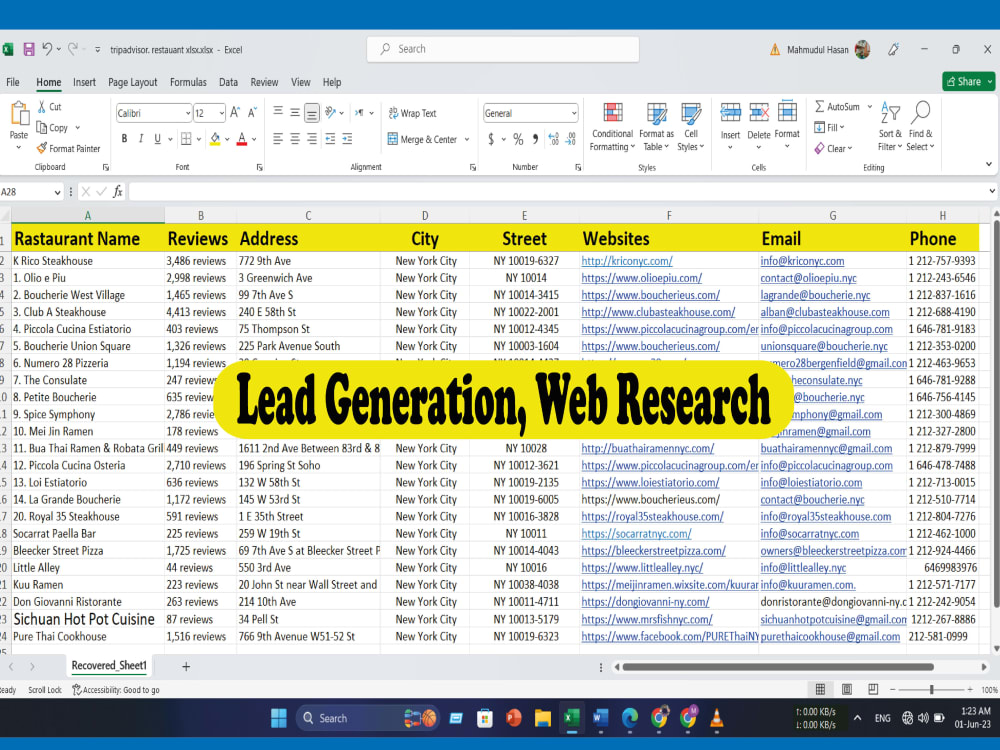Open Find & Select tool
This screenshot has width=1000, height=750.
[x=921, y=127]
